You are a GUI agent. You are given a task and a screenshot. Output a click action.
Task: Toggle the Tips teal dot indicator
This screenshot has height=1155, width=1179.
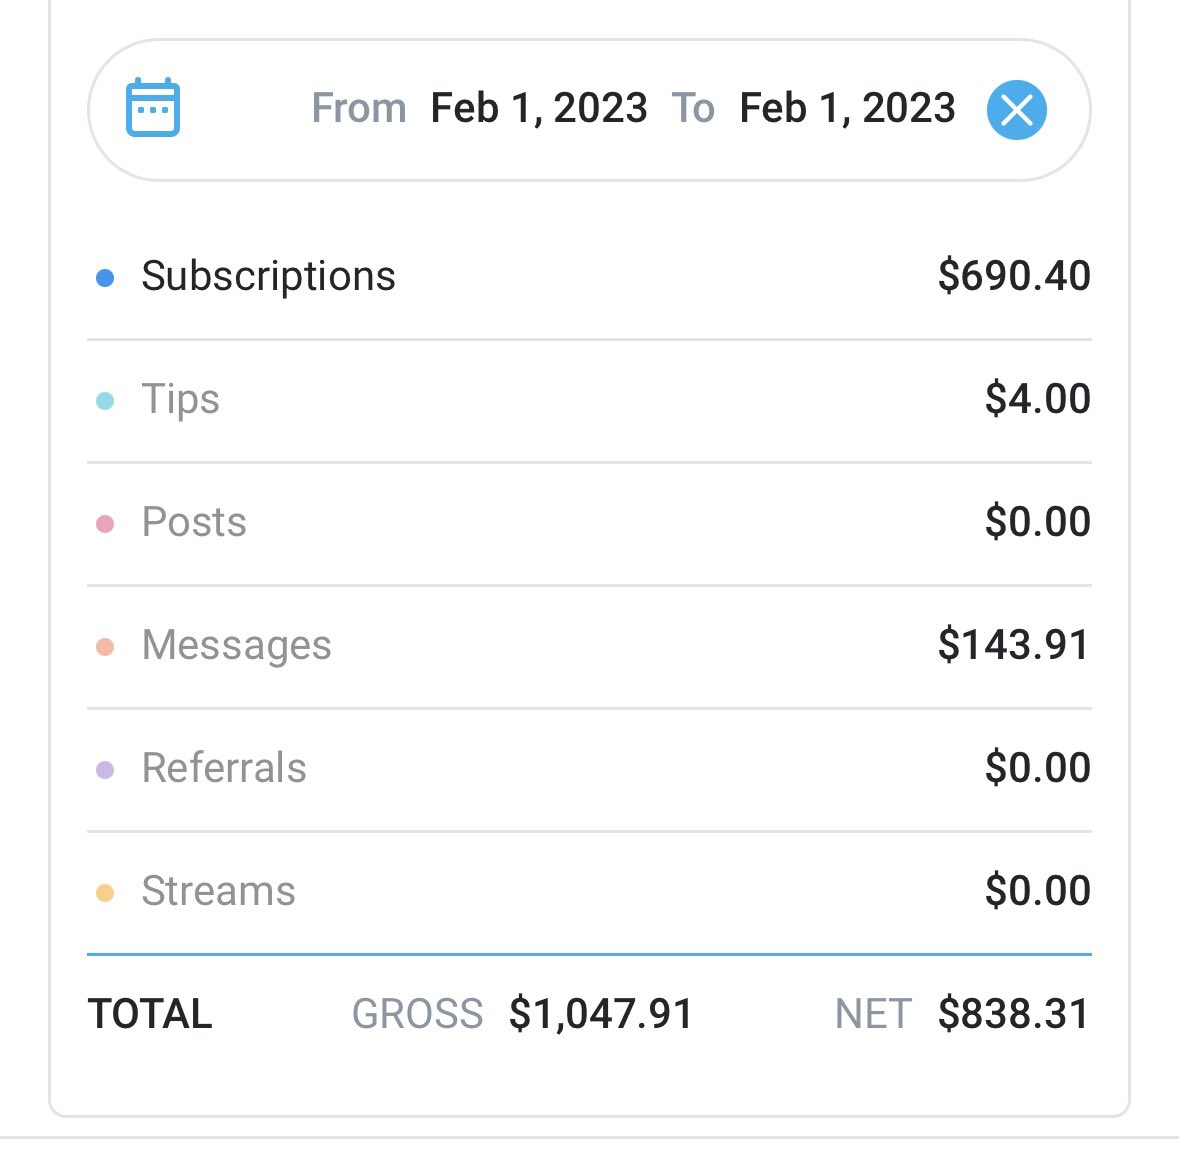105,401
